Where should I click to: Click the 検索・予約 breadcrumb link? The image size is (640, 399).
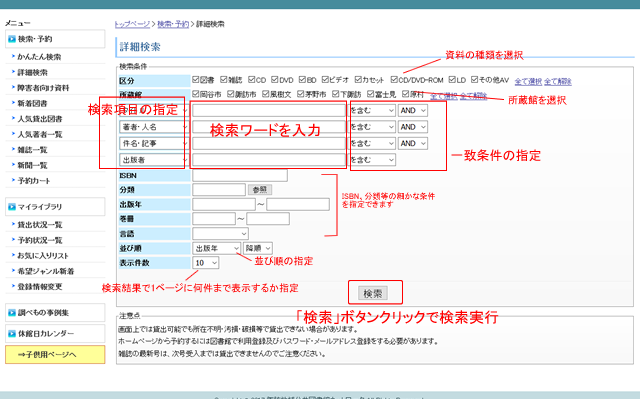pos(173,24)
